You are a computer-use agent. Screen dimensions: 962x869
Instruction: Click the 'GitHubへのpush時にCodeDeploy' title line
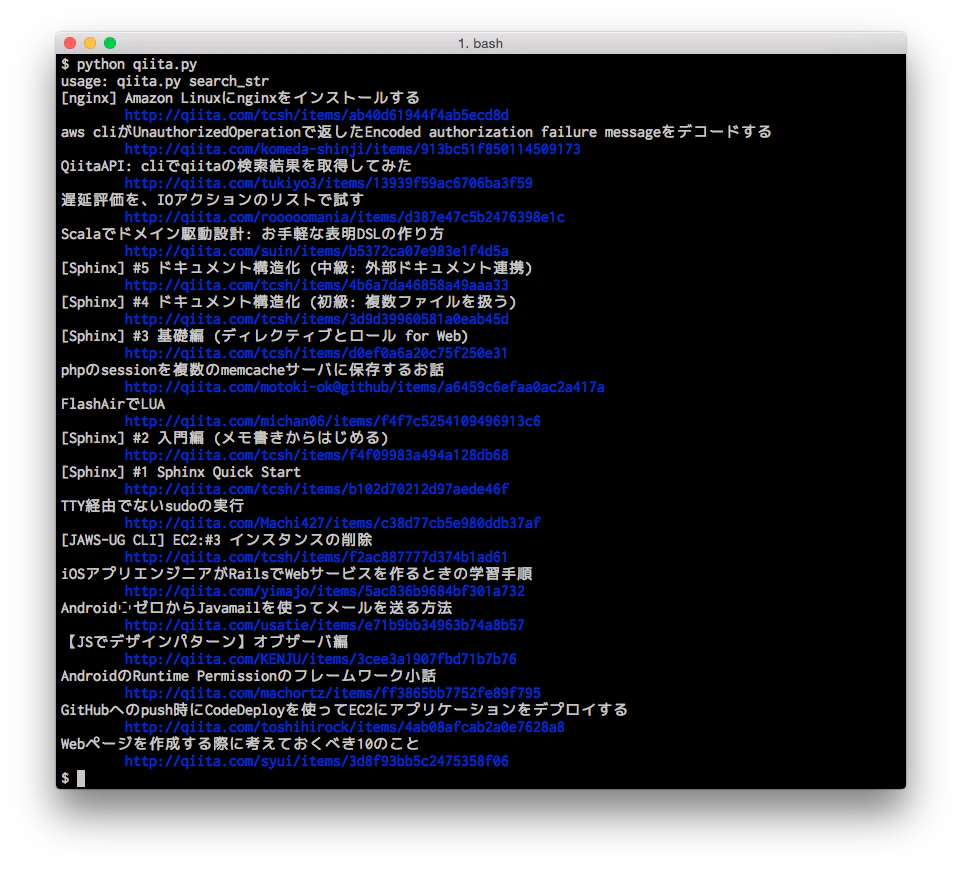pyautogui.click(x=344, y=710)
